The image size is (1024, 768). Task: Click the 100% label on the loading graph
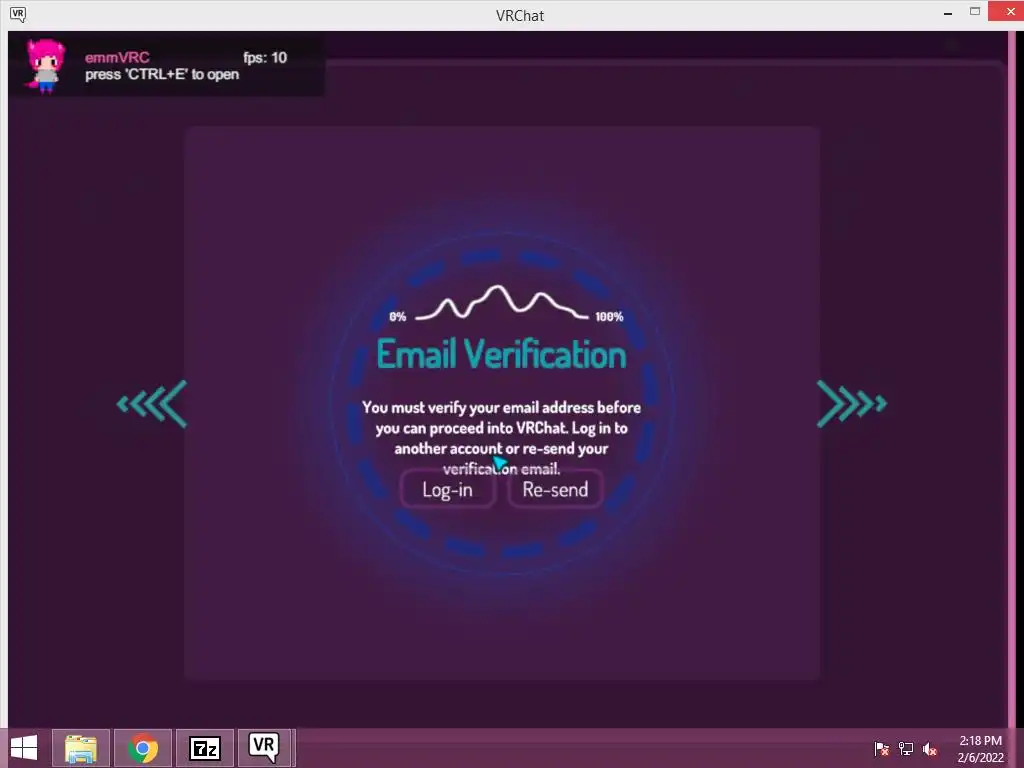coord(609,317)
